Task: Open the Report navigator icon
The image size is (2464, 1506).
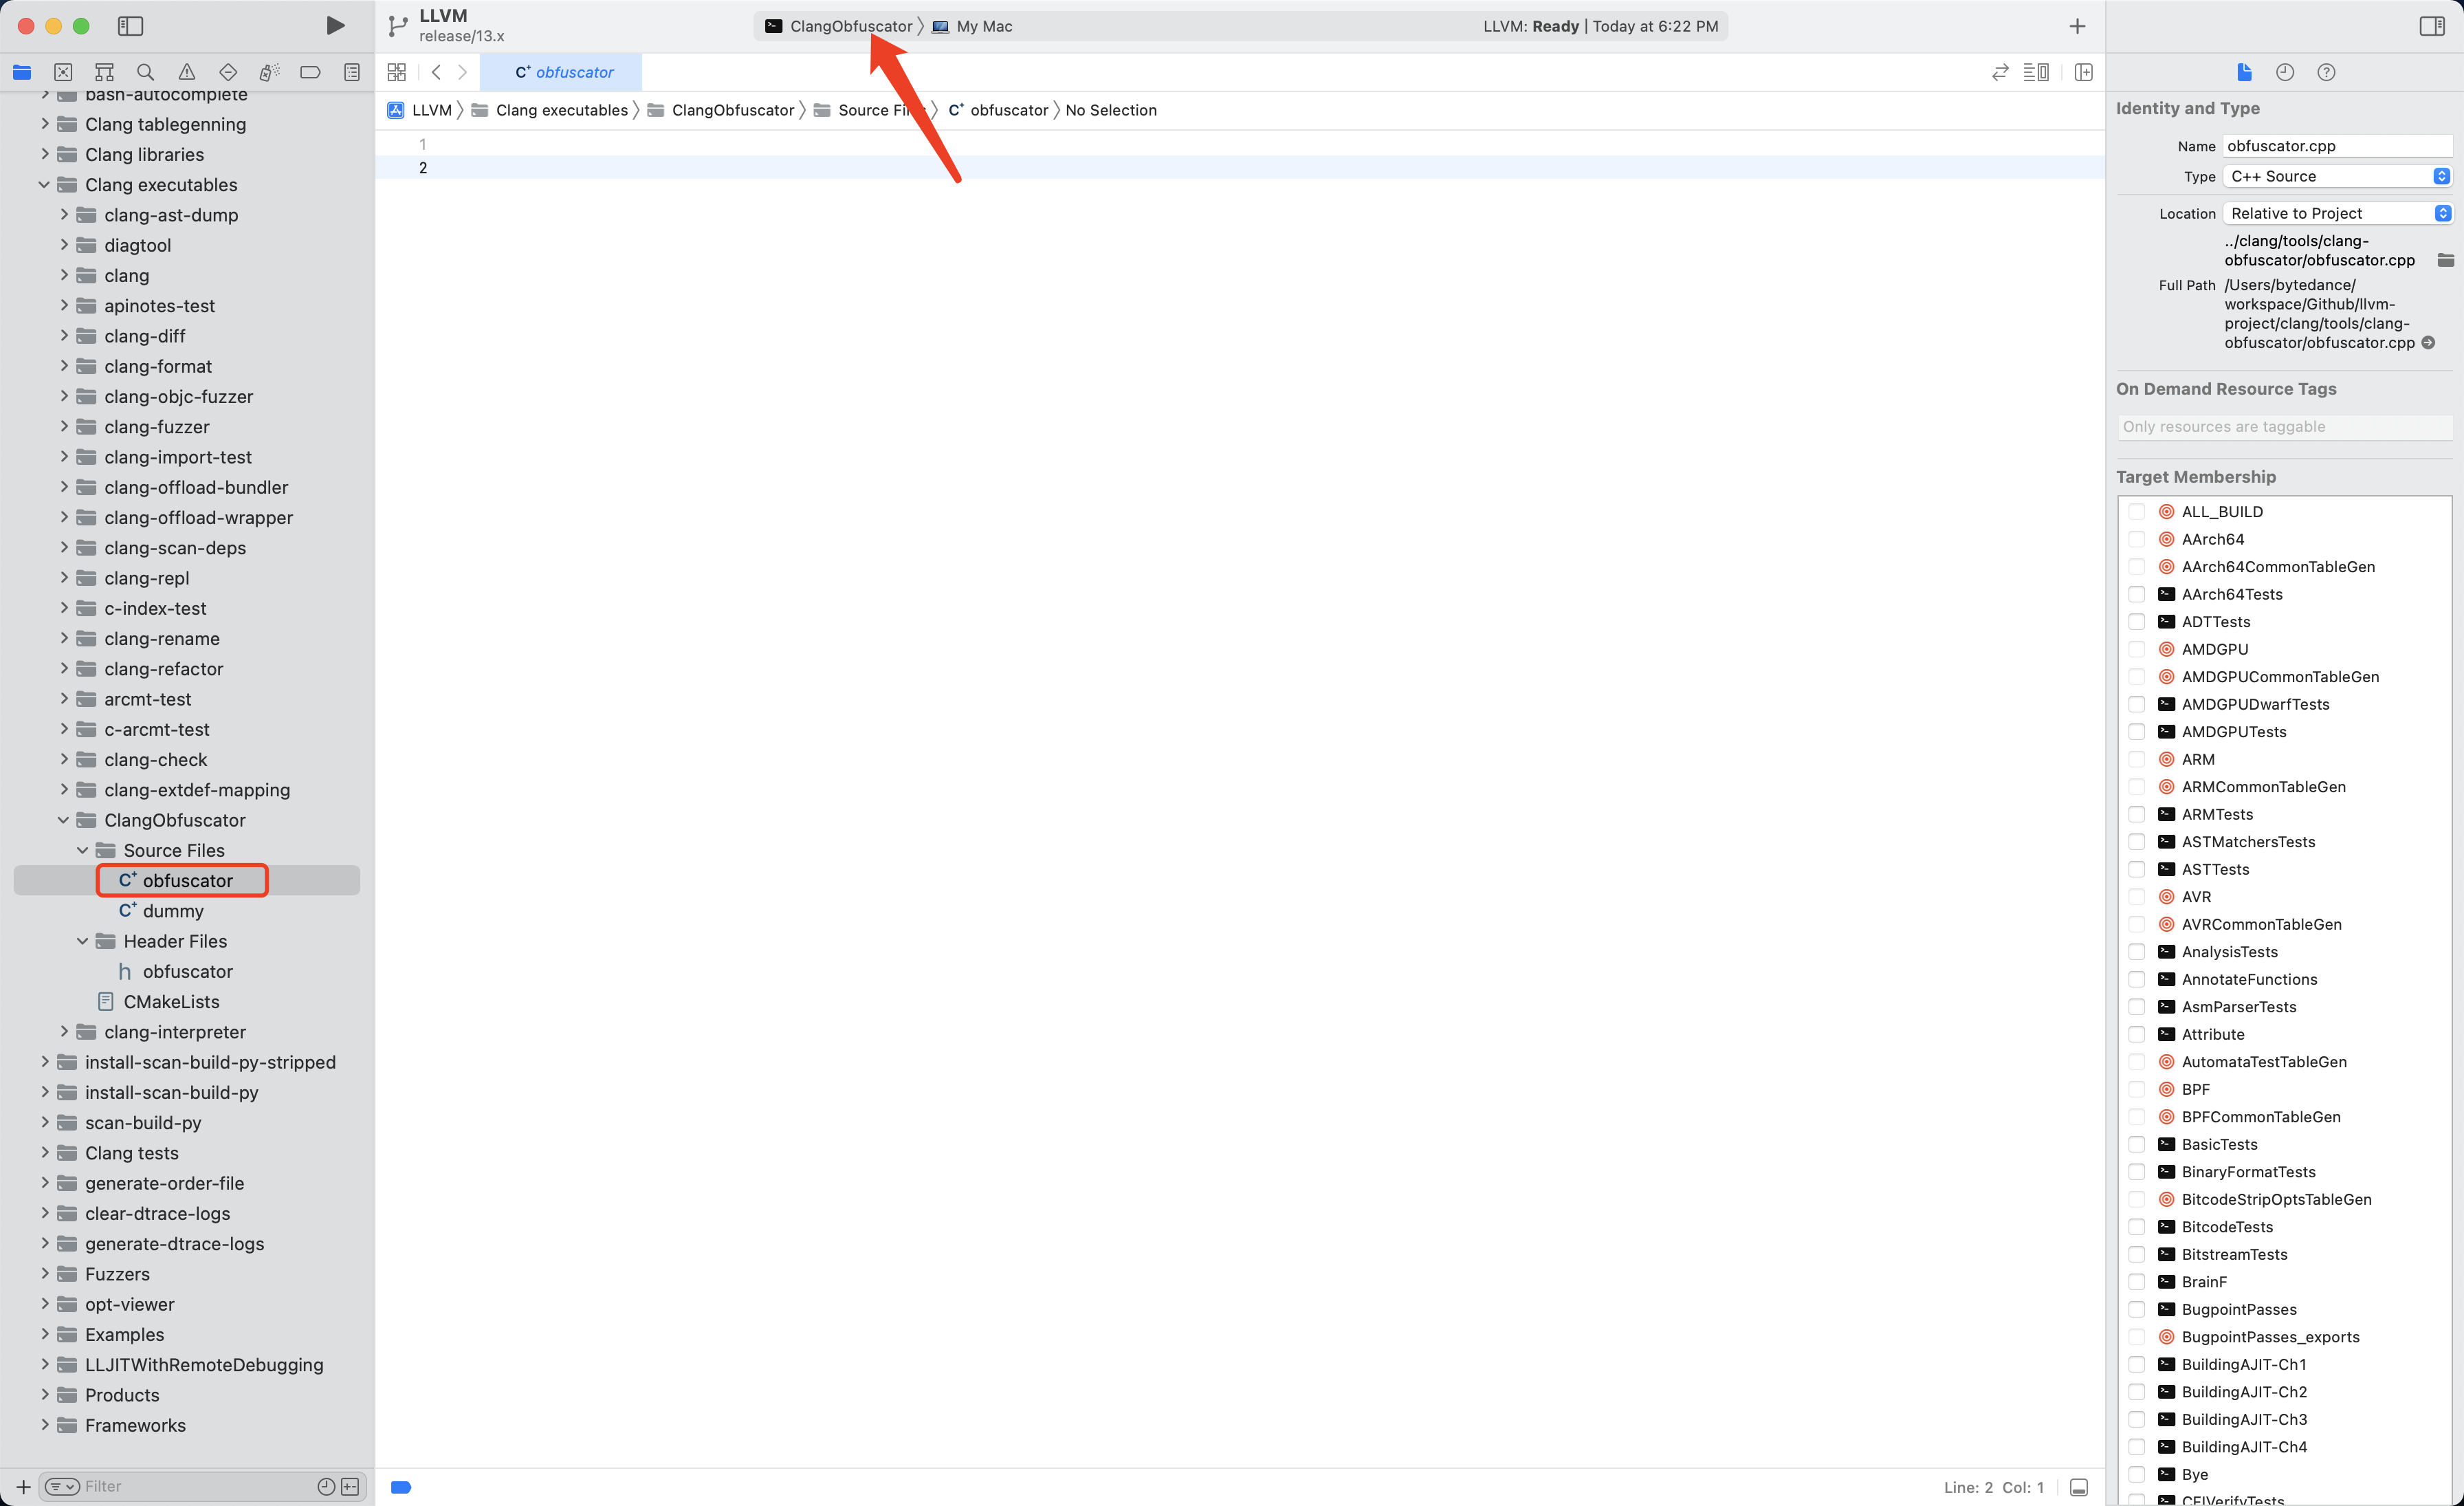Action: click(x=352, y=72)
